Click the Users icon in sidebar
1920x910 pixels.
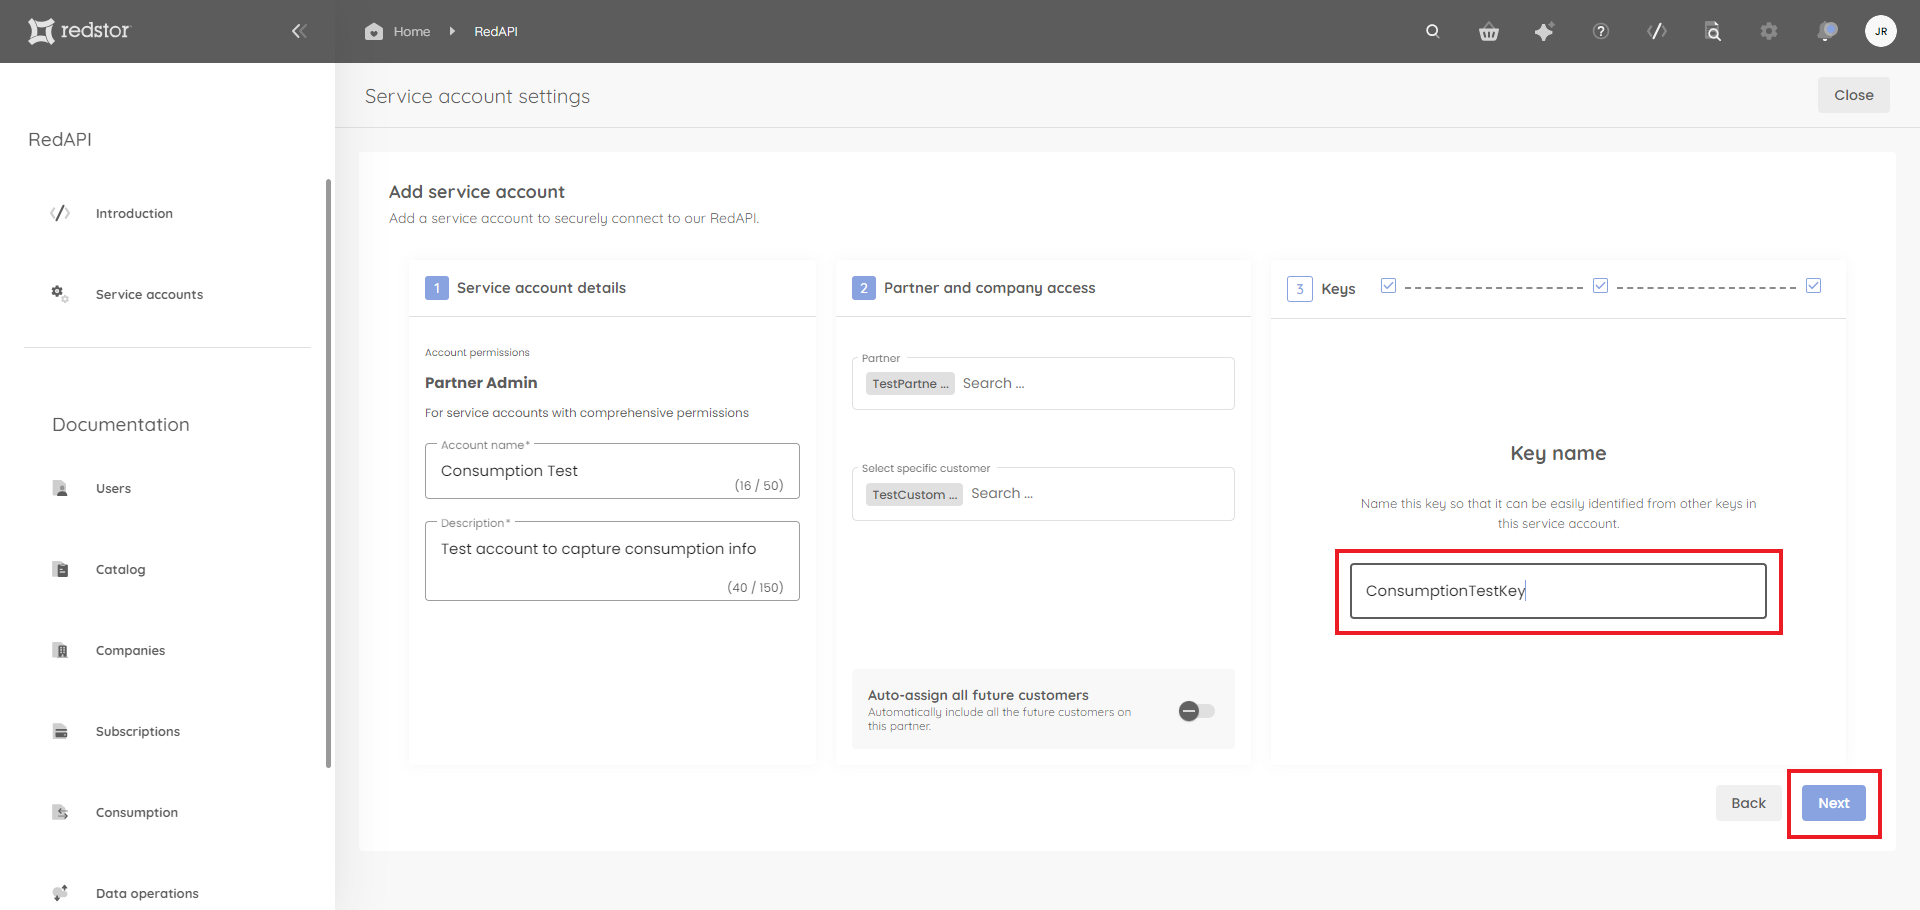point(60,488)
